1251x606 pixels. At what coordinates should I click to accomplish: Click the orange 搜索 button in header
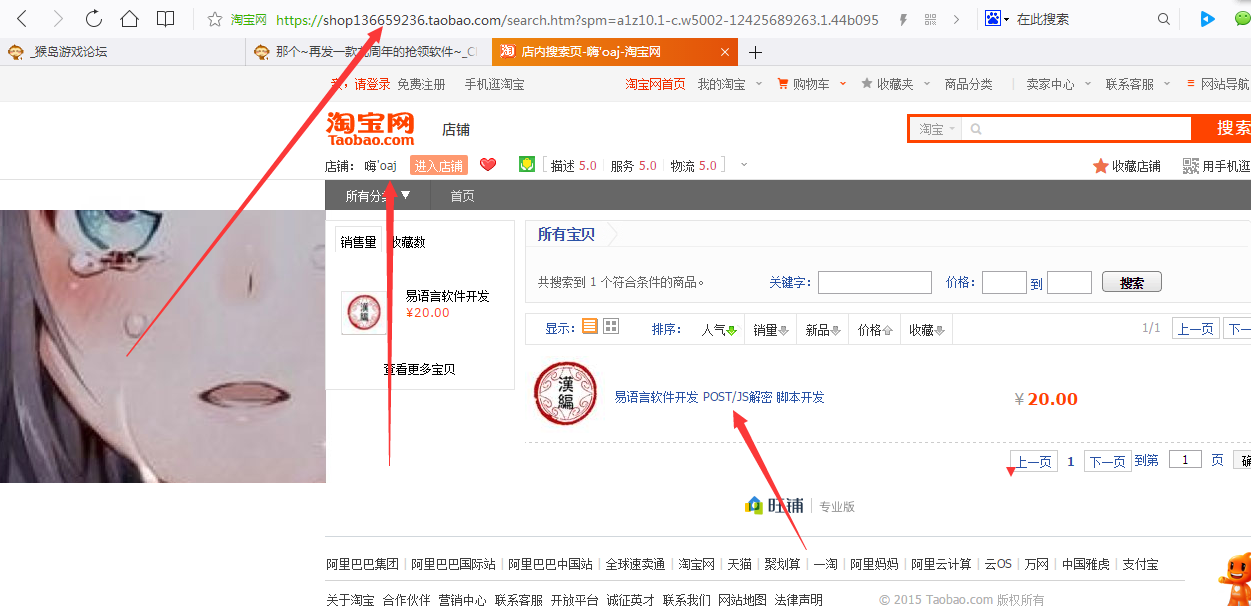pos(1222,128)
